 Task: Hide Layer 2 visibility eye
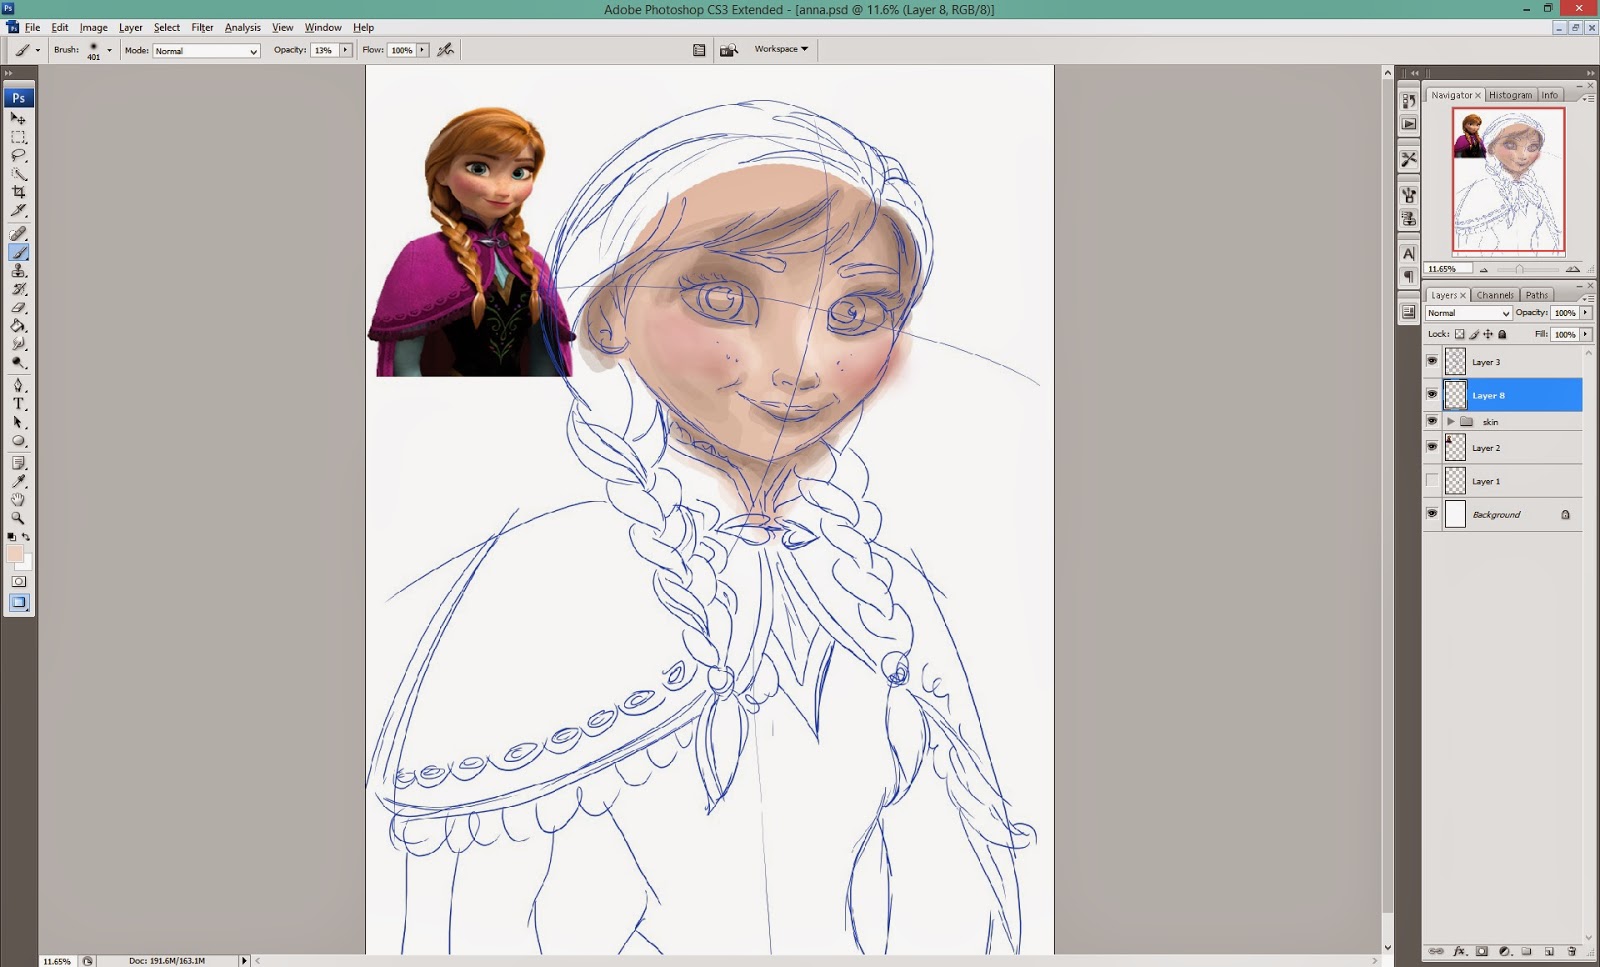pos(1432,447)
